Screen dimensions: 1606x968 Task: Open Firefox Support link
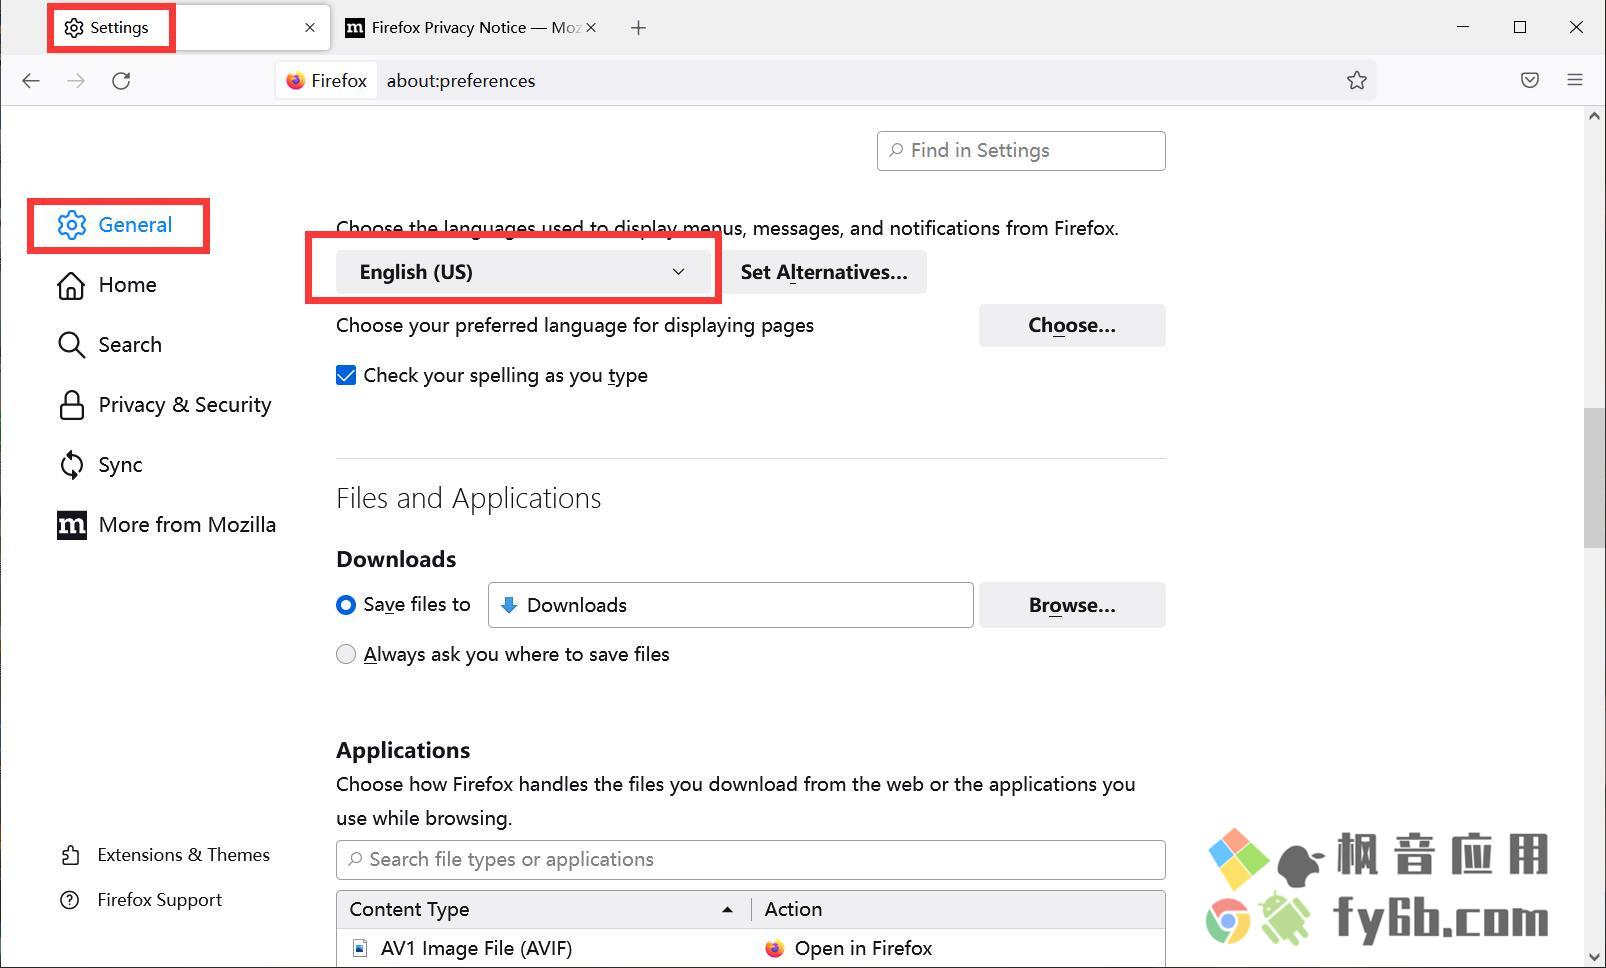coord(141,900)
